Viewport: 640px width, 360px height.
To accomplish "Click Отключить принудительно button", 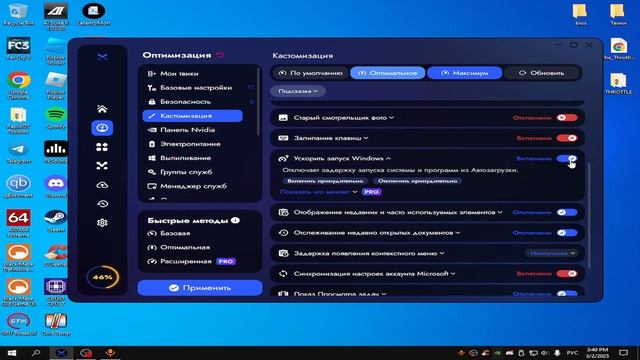I will (x=417, y=181).
